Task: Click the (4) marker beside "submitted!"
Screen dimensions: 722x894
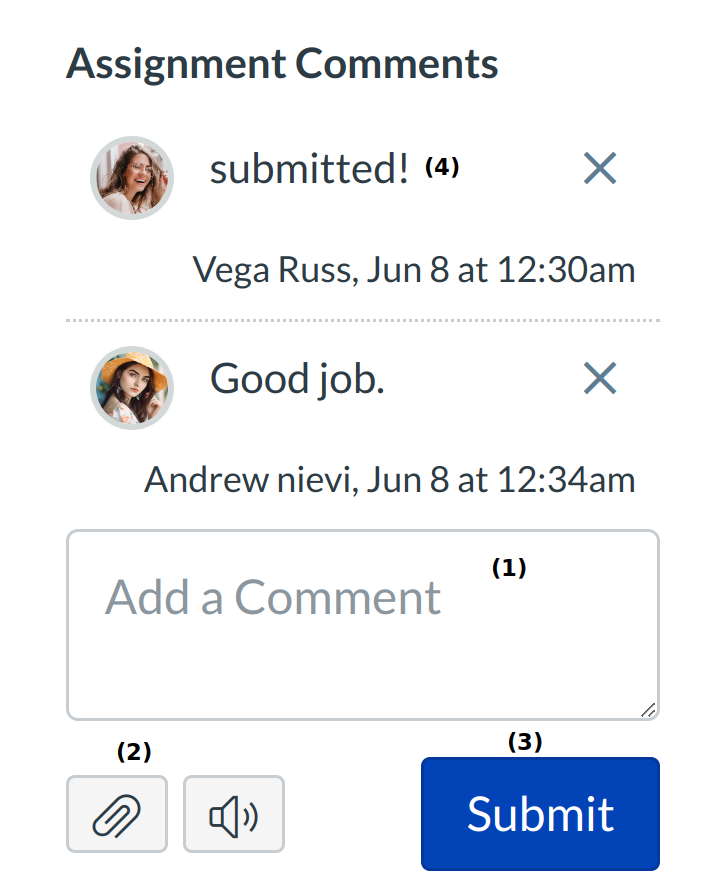Action: pyautogui.click(x=442, y=168)
